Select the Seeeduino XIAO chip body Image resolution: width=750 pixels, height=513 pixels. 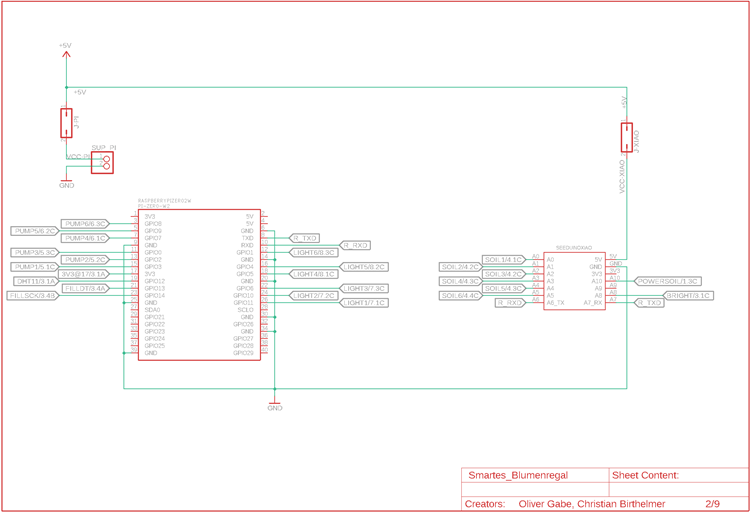pos(574,281)
